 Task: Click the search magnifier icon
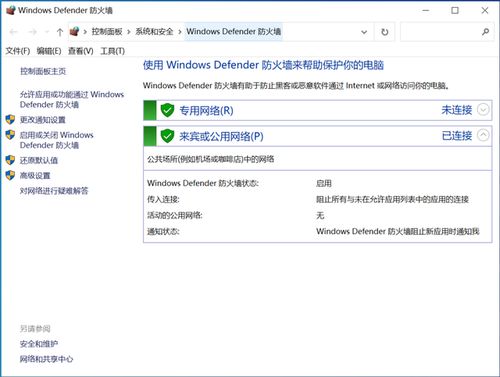[x=485, y=32]
